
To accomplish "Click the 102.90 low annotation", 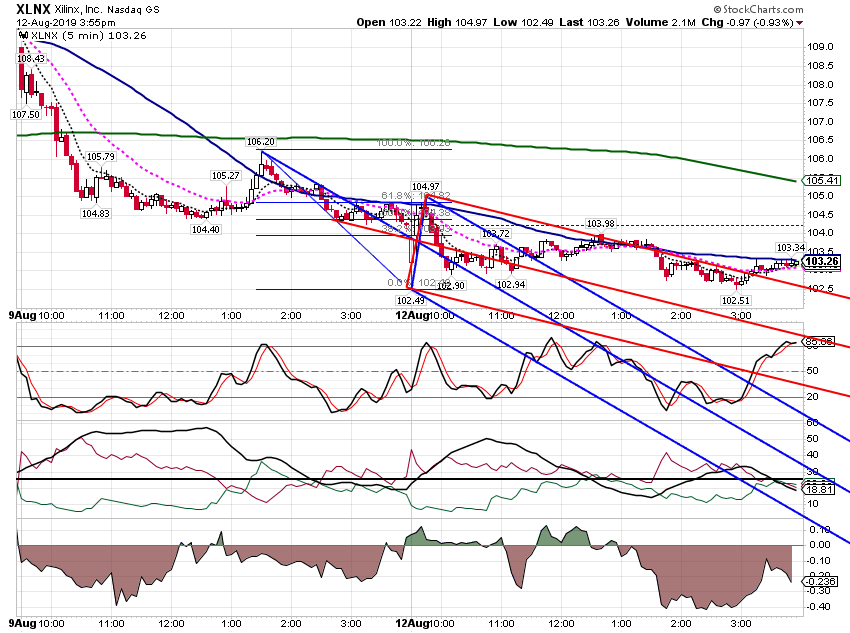I will click(x=451, y=286).
